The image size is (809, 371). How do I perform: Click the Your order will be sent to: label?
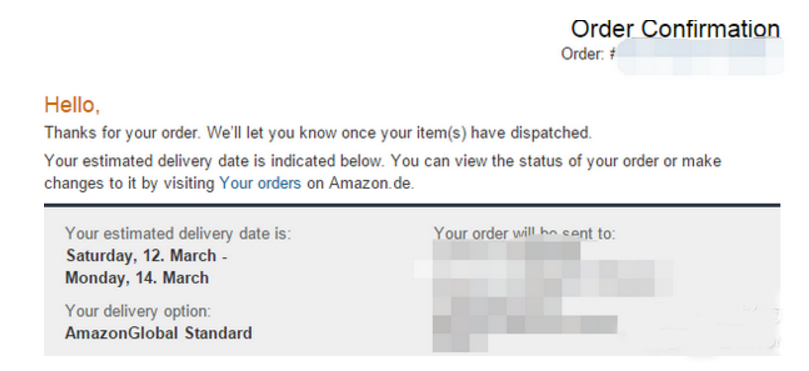coord(524,234)
